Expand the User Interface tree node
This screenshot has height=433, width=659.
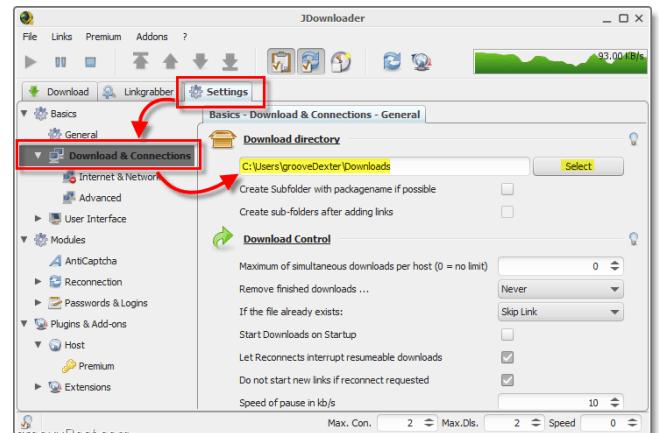click(39, 219)
